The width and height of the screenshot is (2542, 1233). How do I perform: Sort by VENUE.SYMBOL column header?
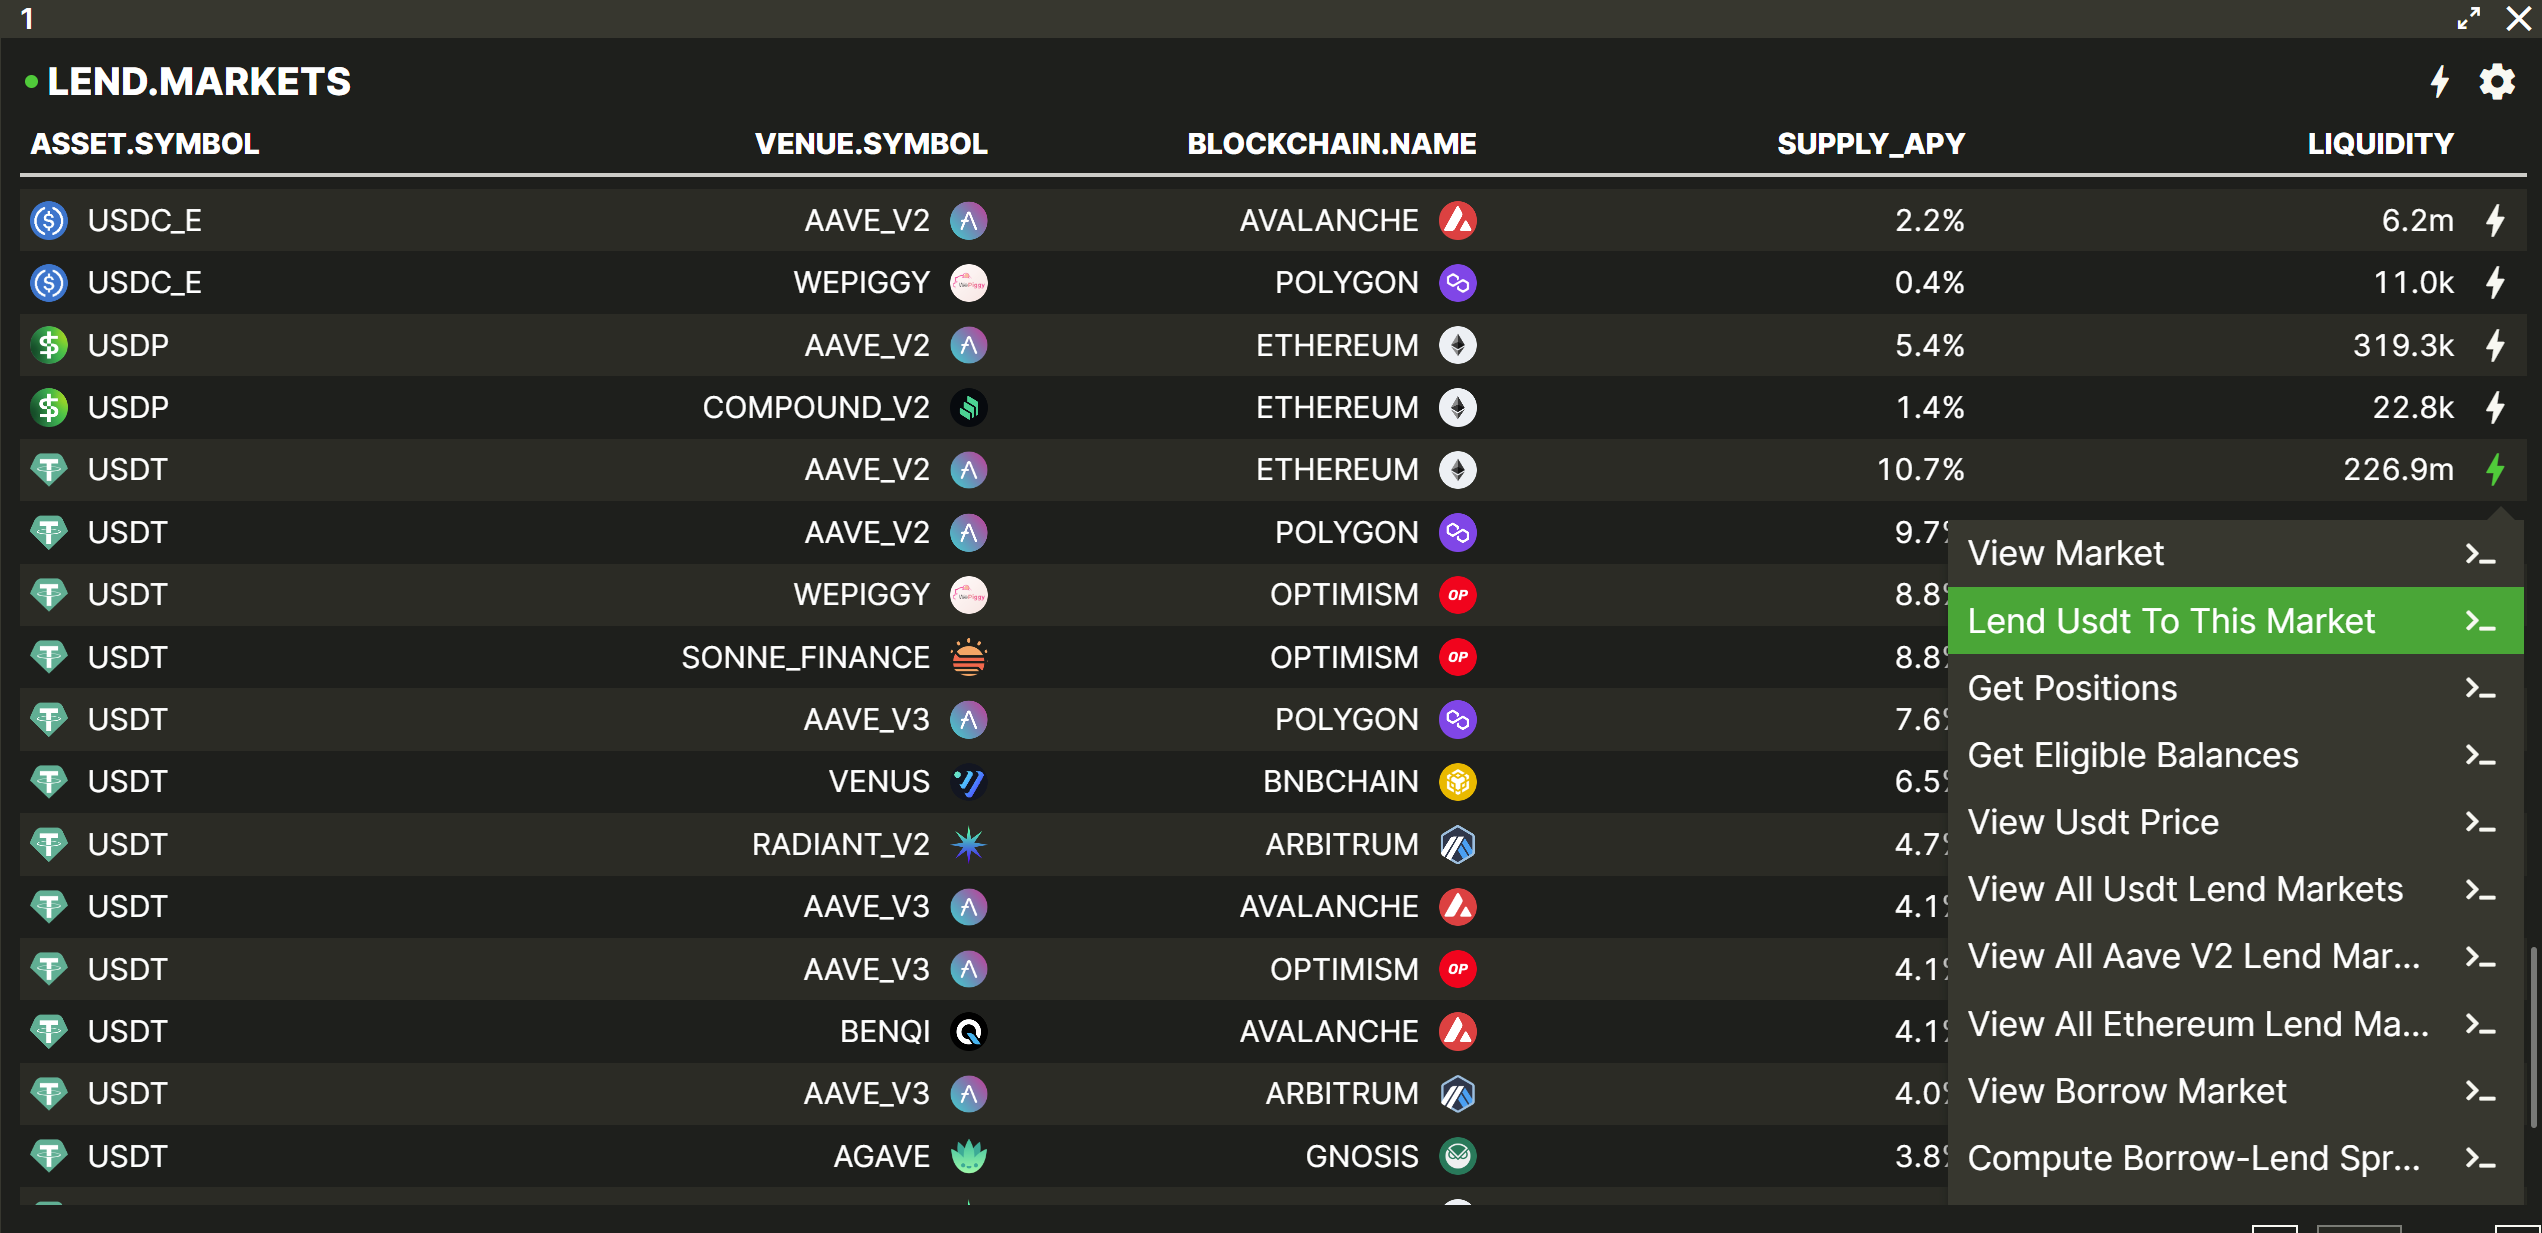pyautogui.click(x=870, y=144)
